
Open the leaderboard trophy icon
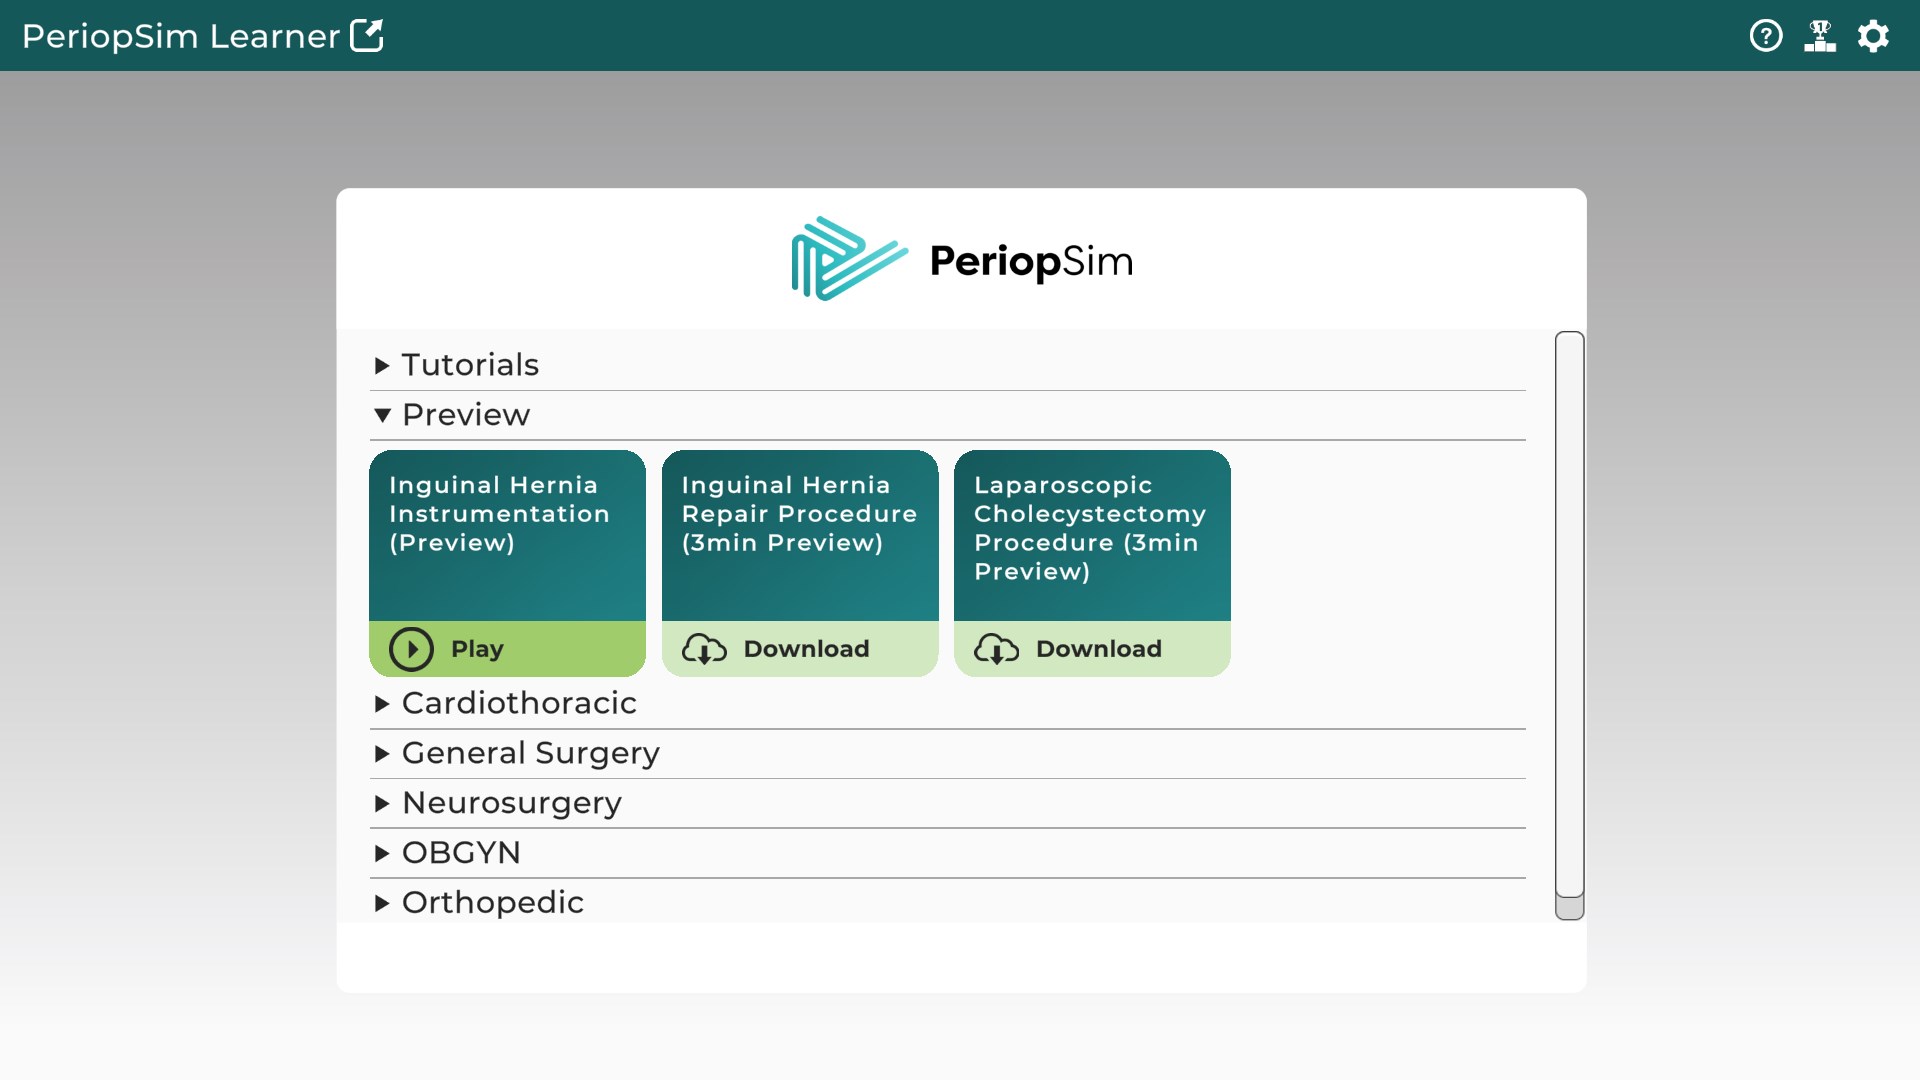(x=1820, y=36)
